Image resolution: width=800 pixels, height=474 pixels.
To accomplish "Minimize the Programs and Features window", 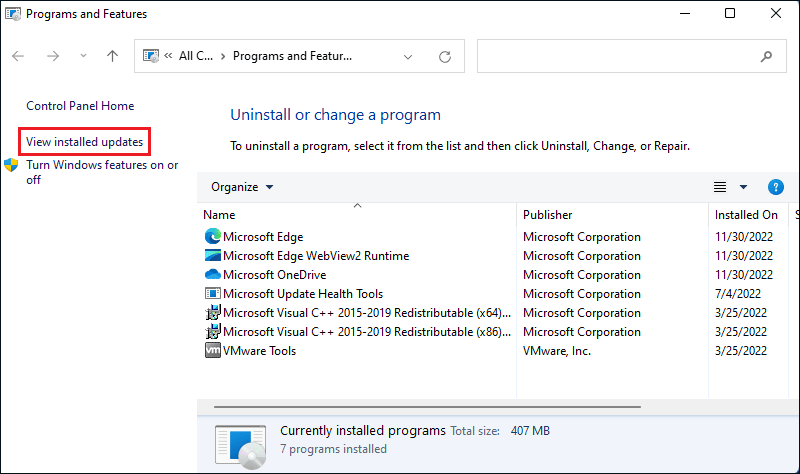I will [x=685, y=13].
